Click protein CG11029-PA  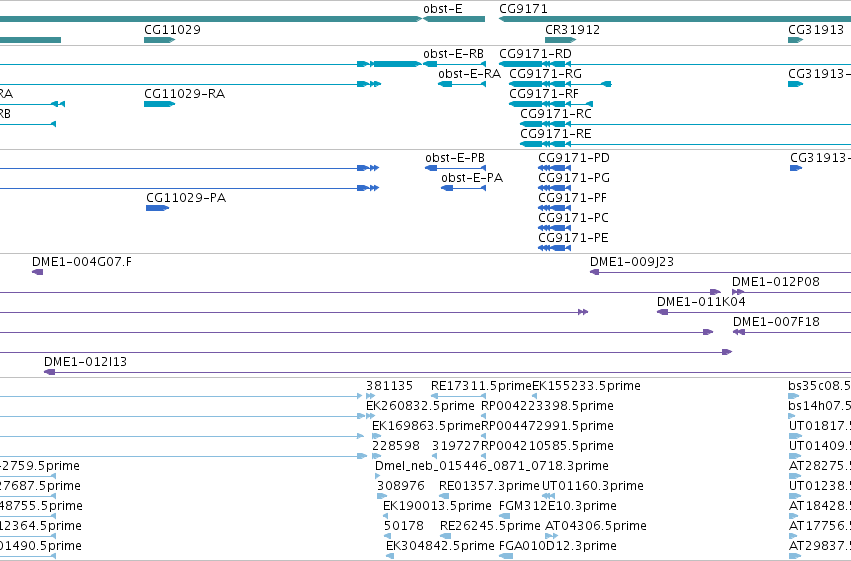click(186, 198)
